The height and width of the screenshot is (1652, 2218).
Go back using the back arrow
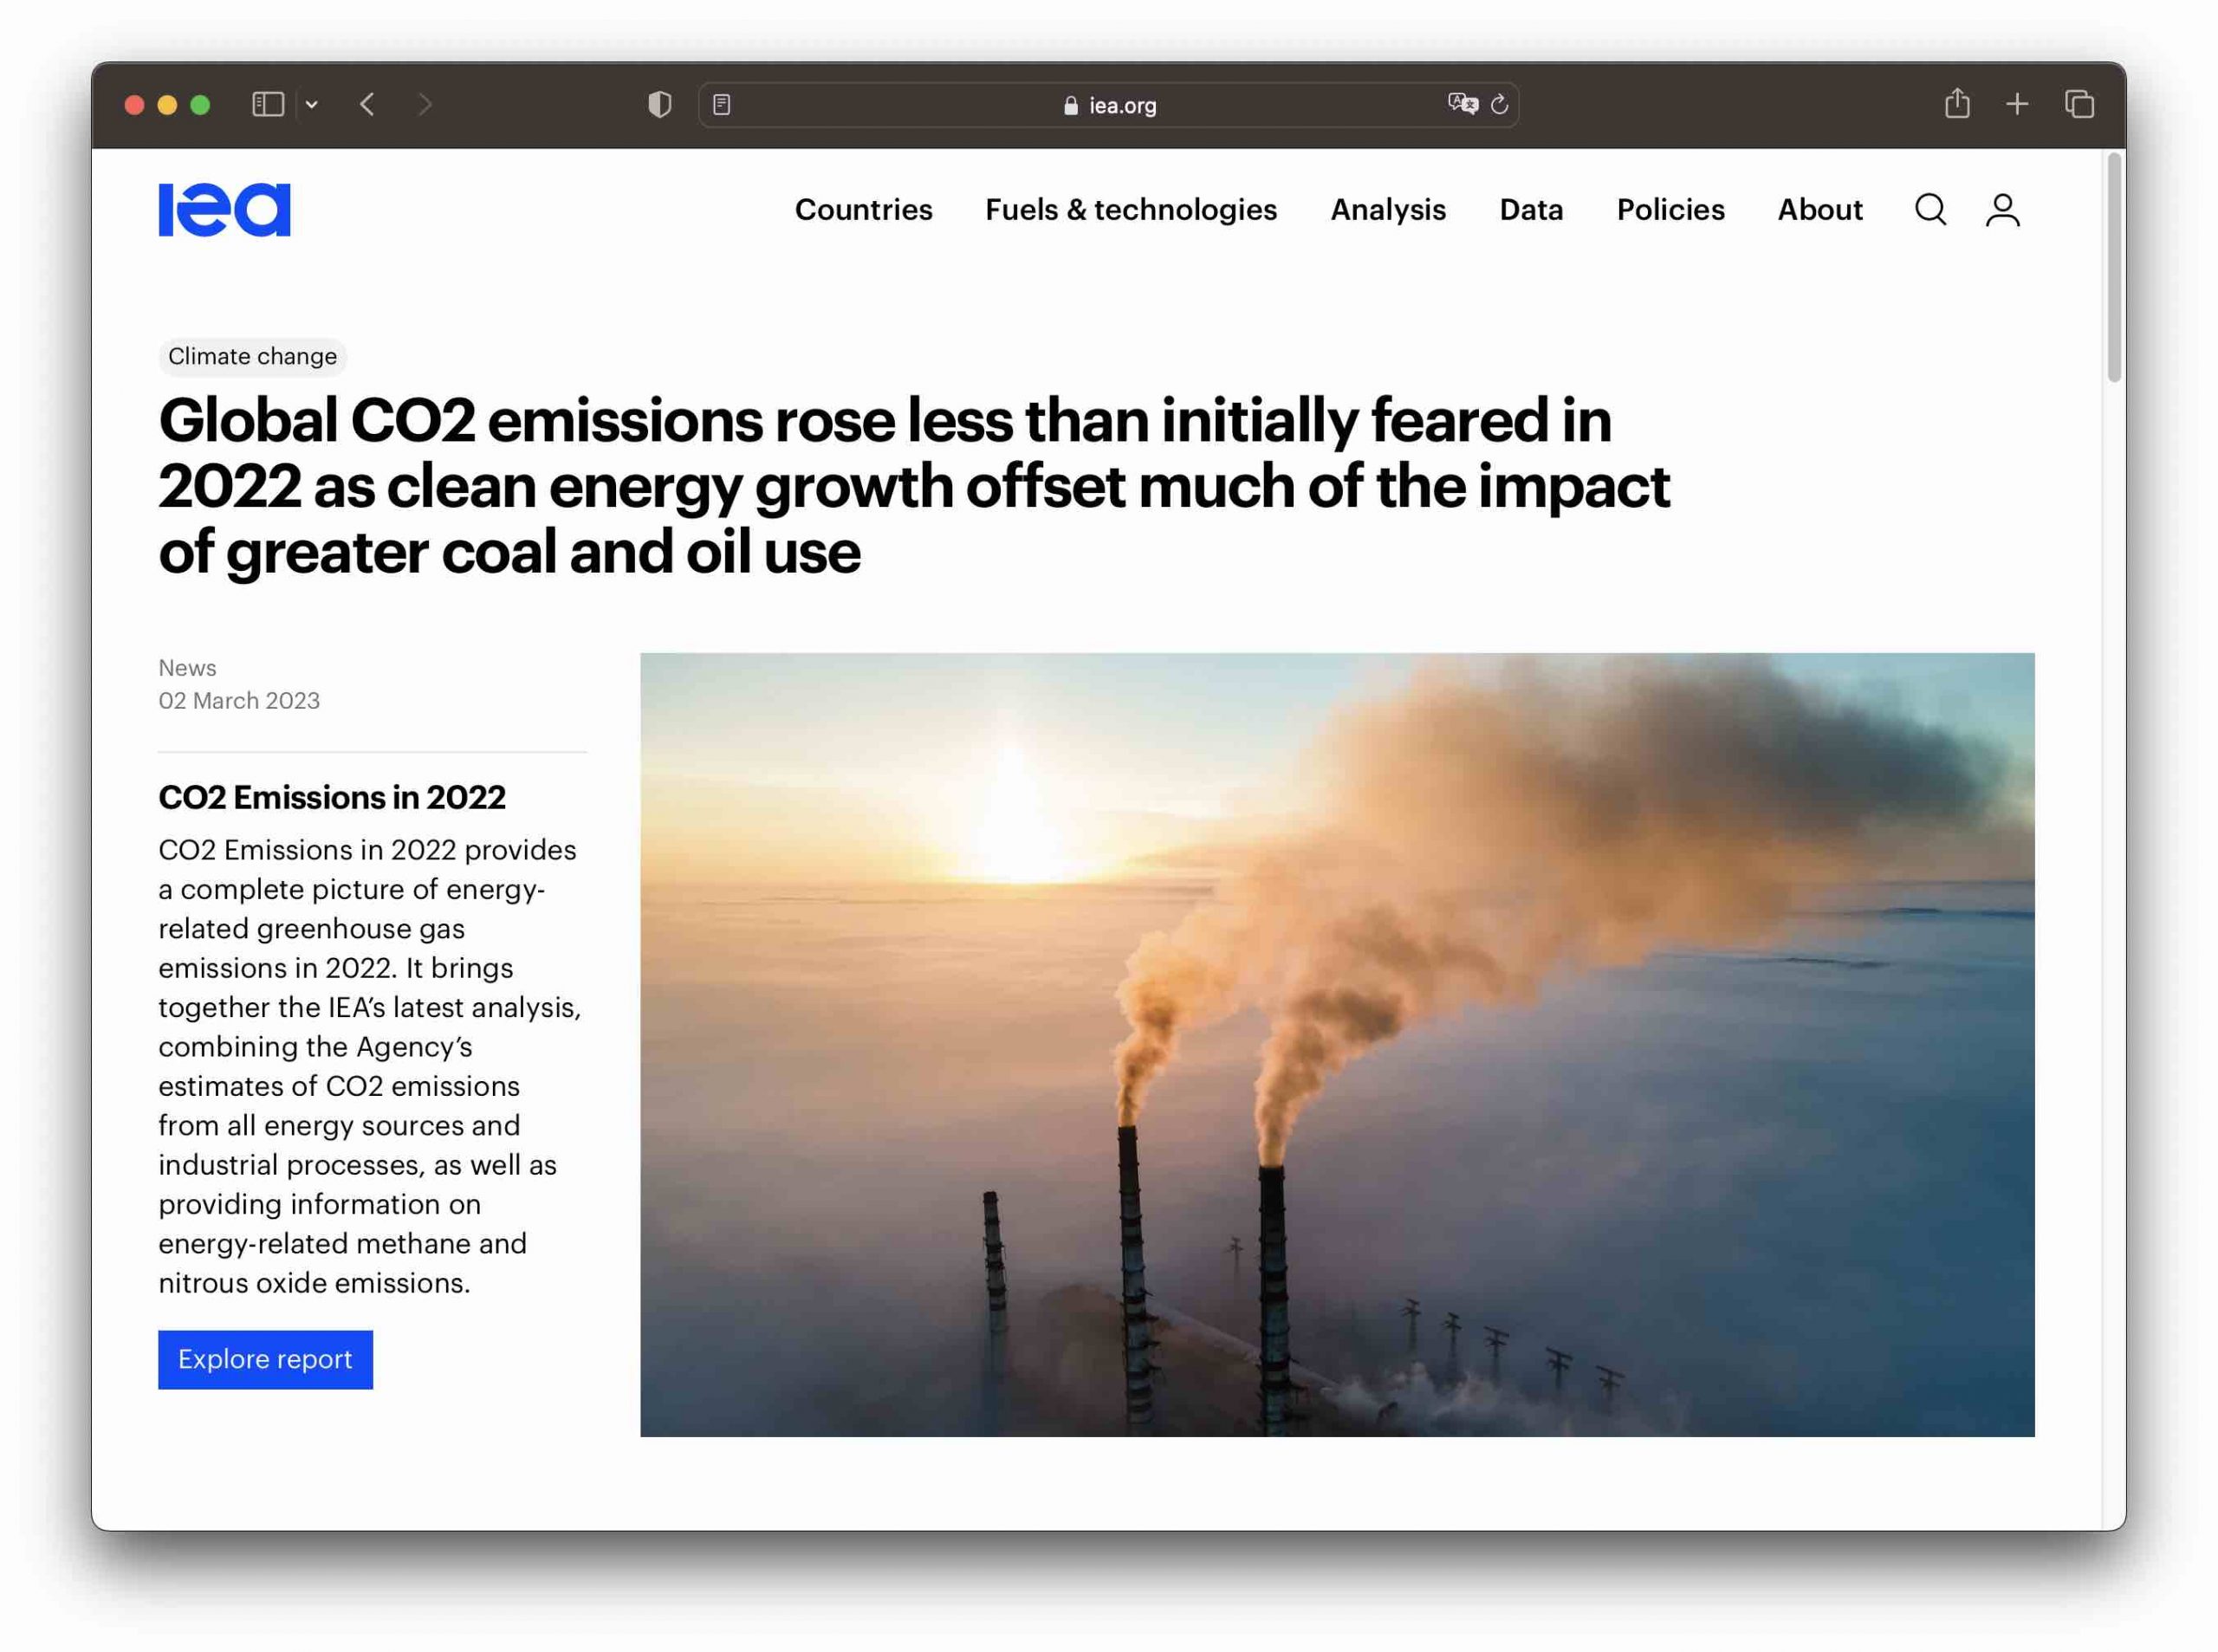(x=368, y=105)
